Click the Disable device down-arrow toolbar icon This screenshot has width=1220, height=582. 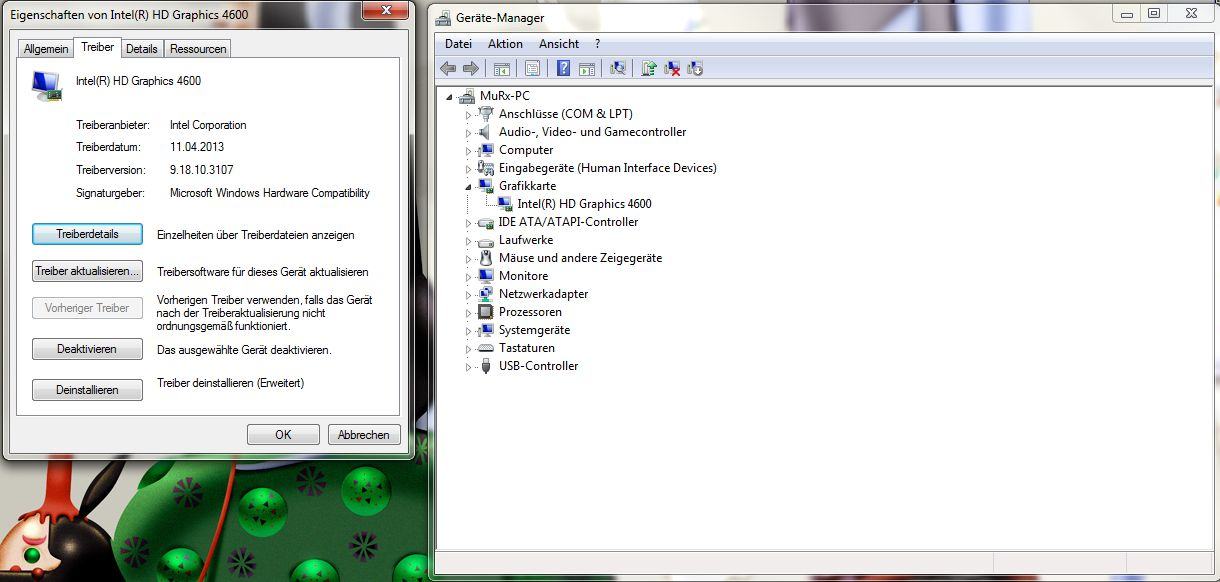point(696,68)
